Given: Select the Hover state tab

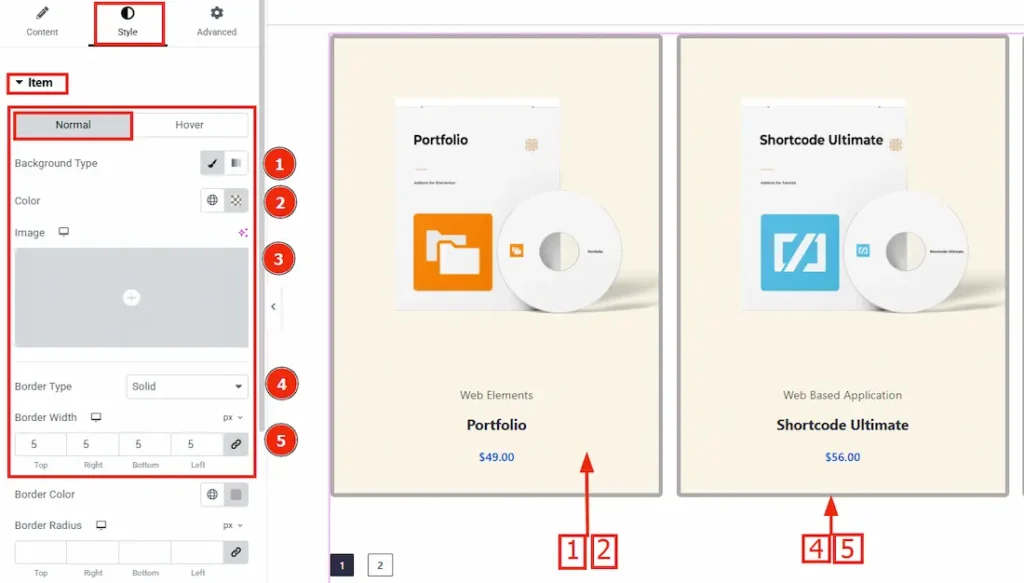Looking at the screenshot, I should 189,125.
